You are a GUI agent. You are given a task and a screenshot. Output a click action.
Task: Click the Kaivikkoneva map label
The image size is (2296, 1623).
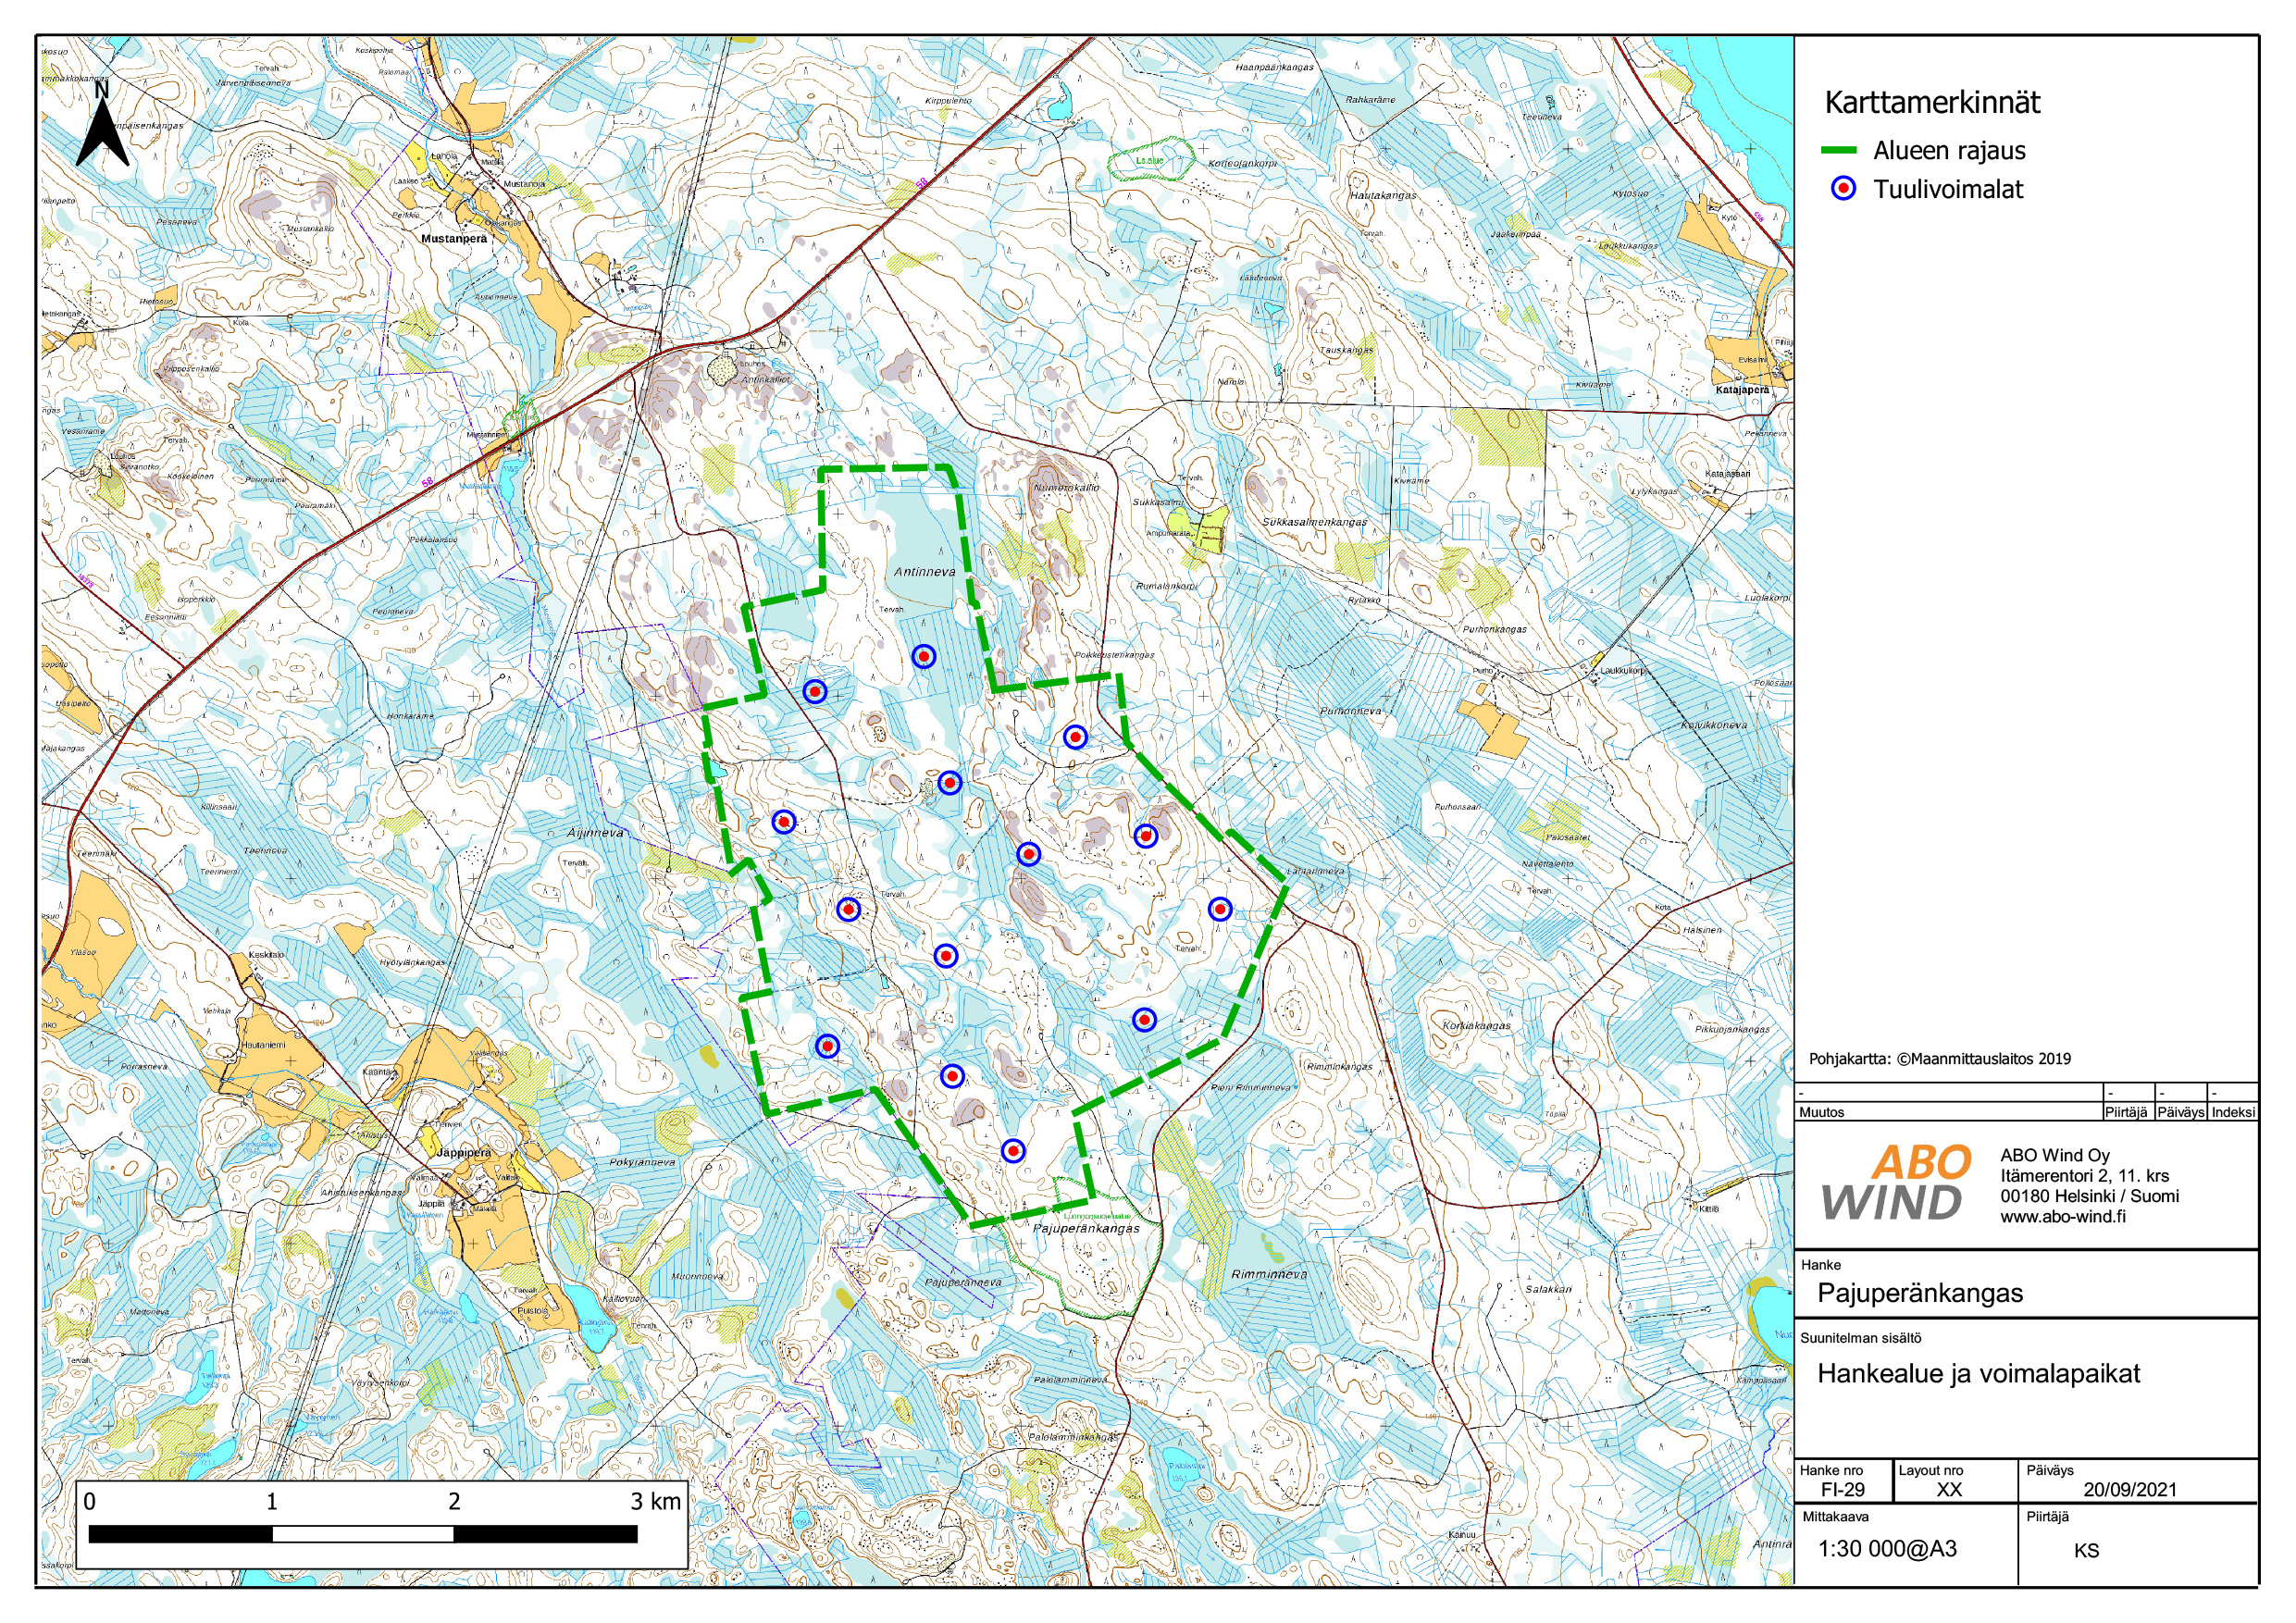(x=1714, y=725)
